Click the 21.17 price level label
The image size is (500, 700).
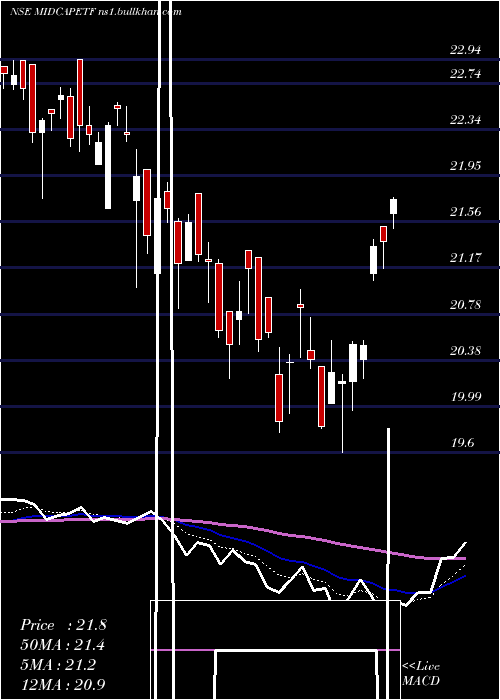466,258
